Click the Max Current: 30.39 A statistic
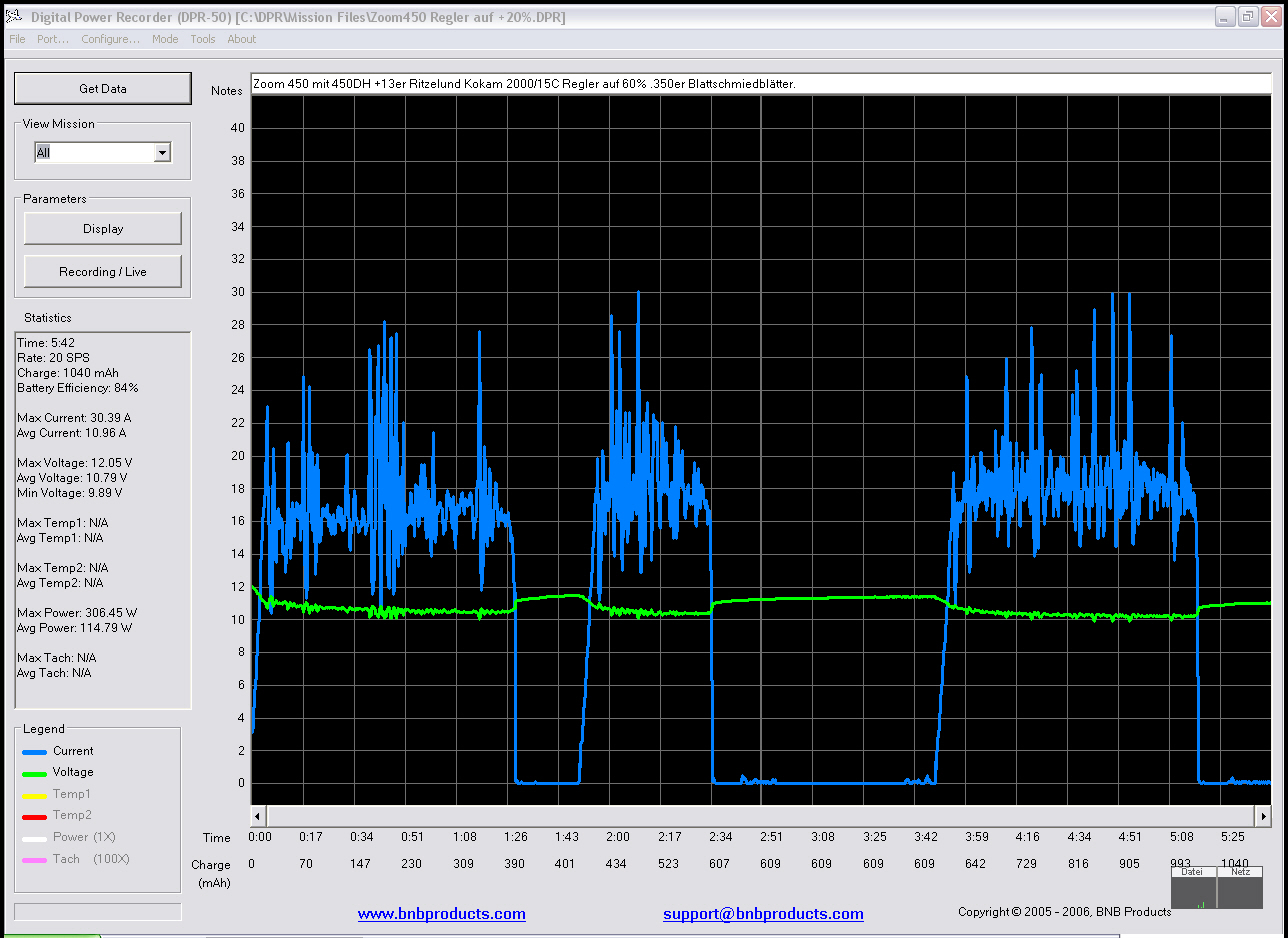 [x=74, y=418]
